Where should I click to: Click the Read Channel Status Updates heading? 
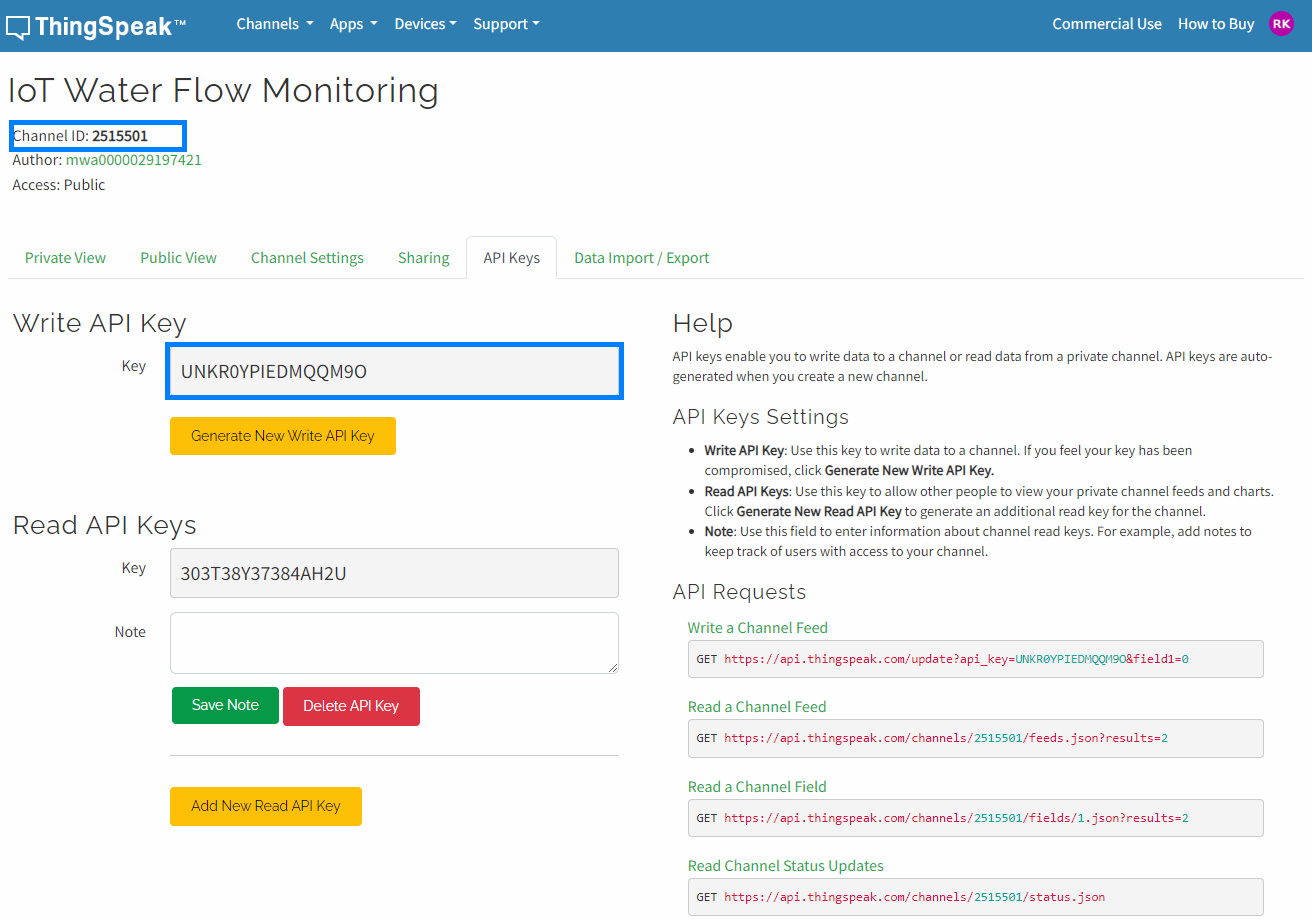[x=786, y=866]
